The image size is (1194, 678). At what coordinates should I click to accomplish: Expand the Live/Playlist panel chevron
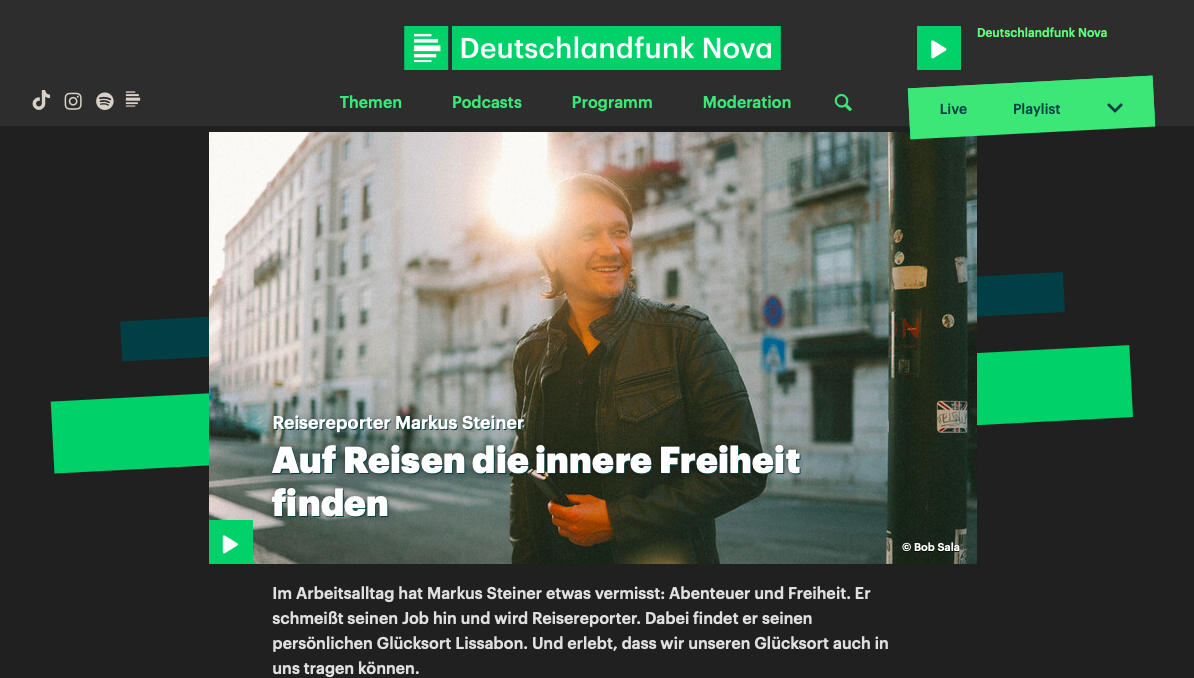(x=1115, y=108)
